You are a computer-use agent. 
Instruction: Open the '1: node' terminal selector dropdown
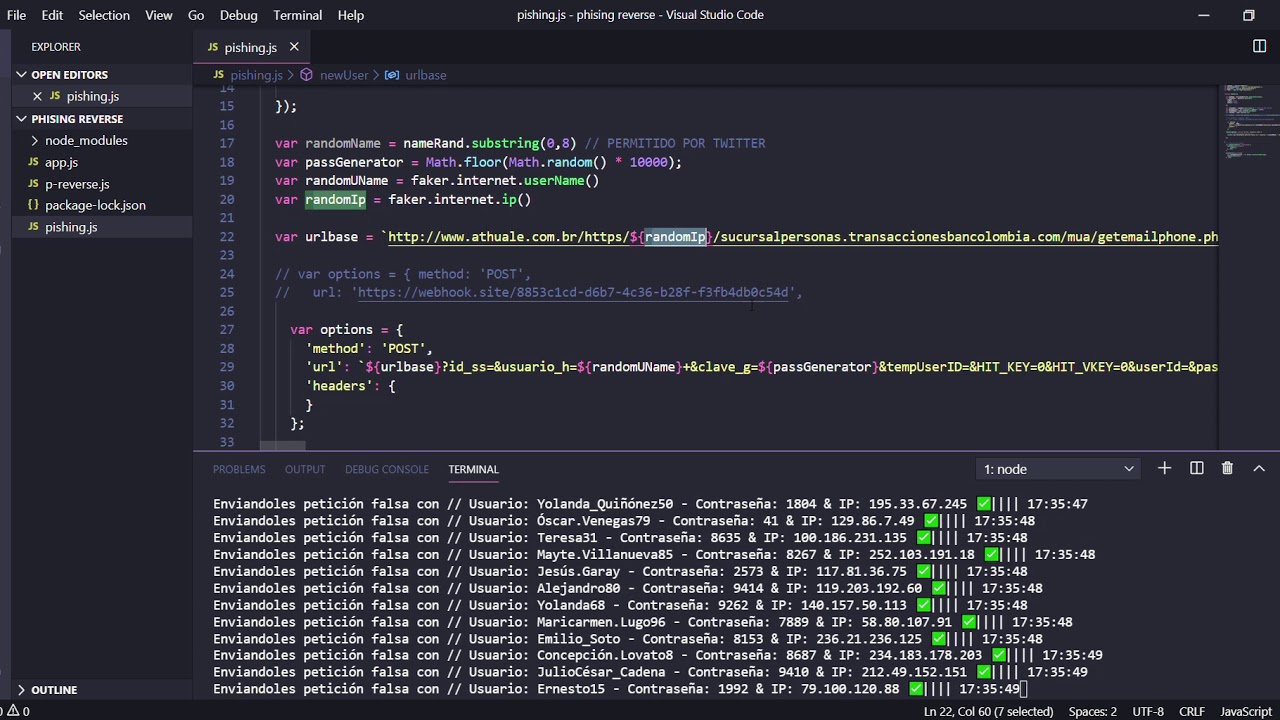click(1059, 469)
